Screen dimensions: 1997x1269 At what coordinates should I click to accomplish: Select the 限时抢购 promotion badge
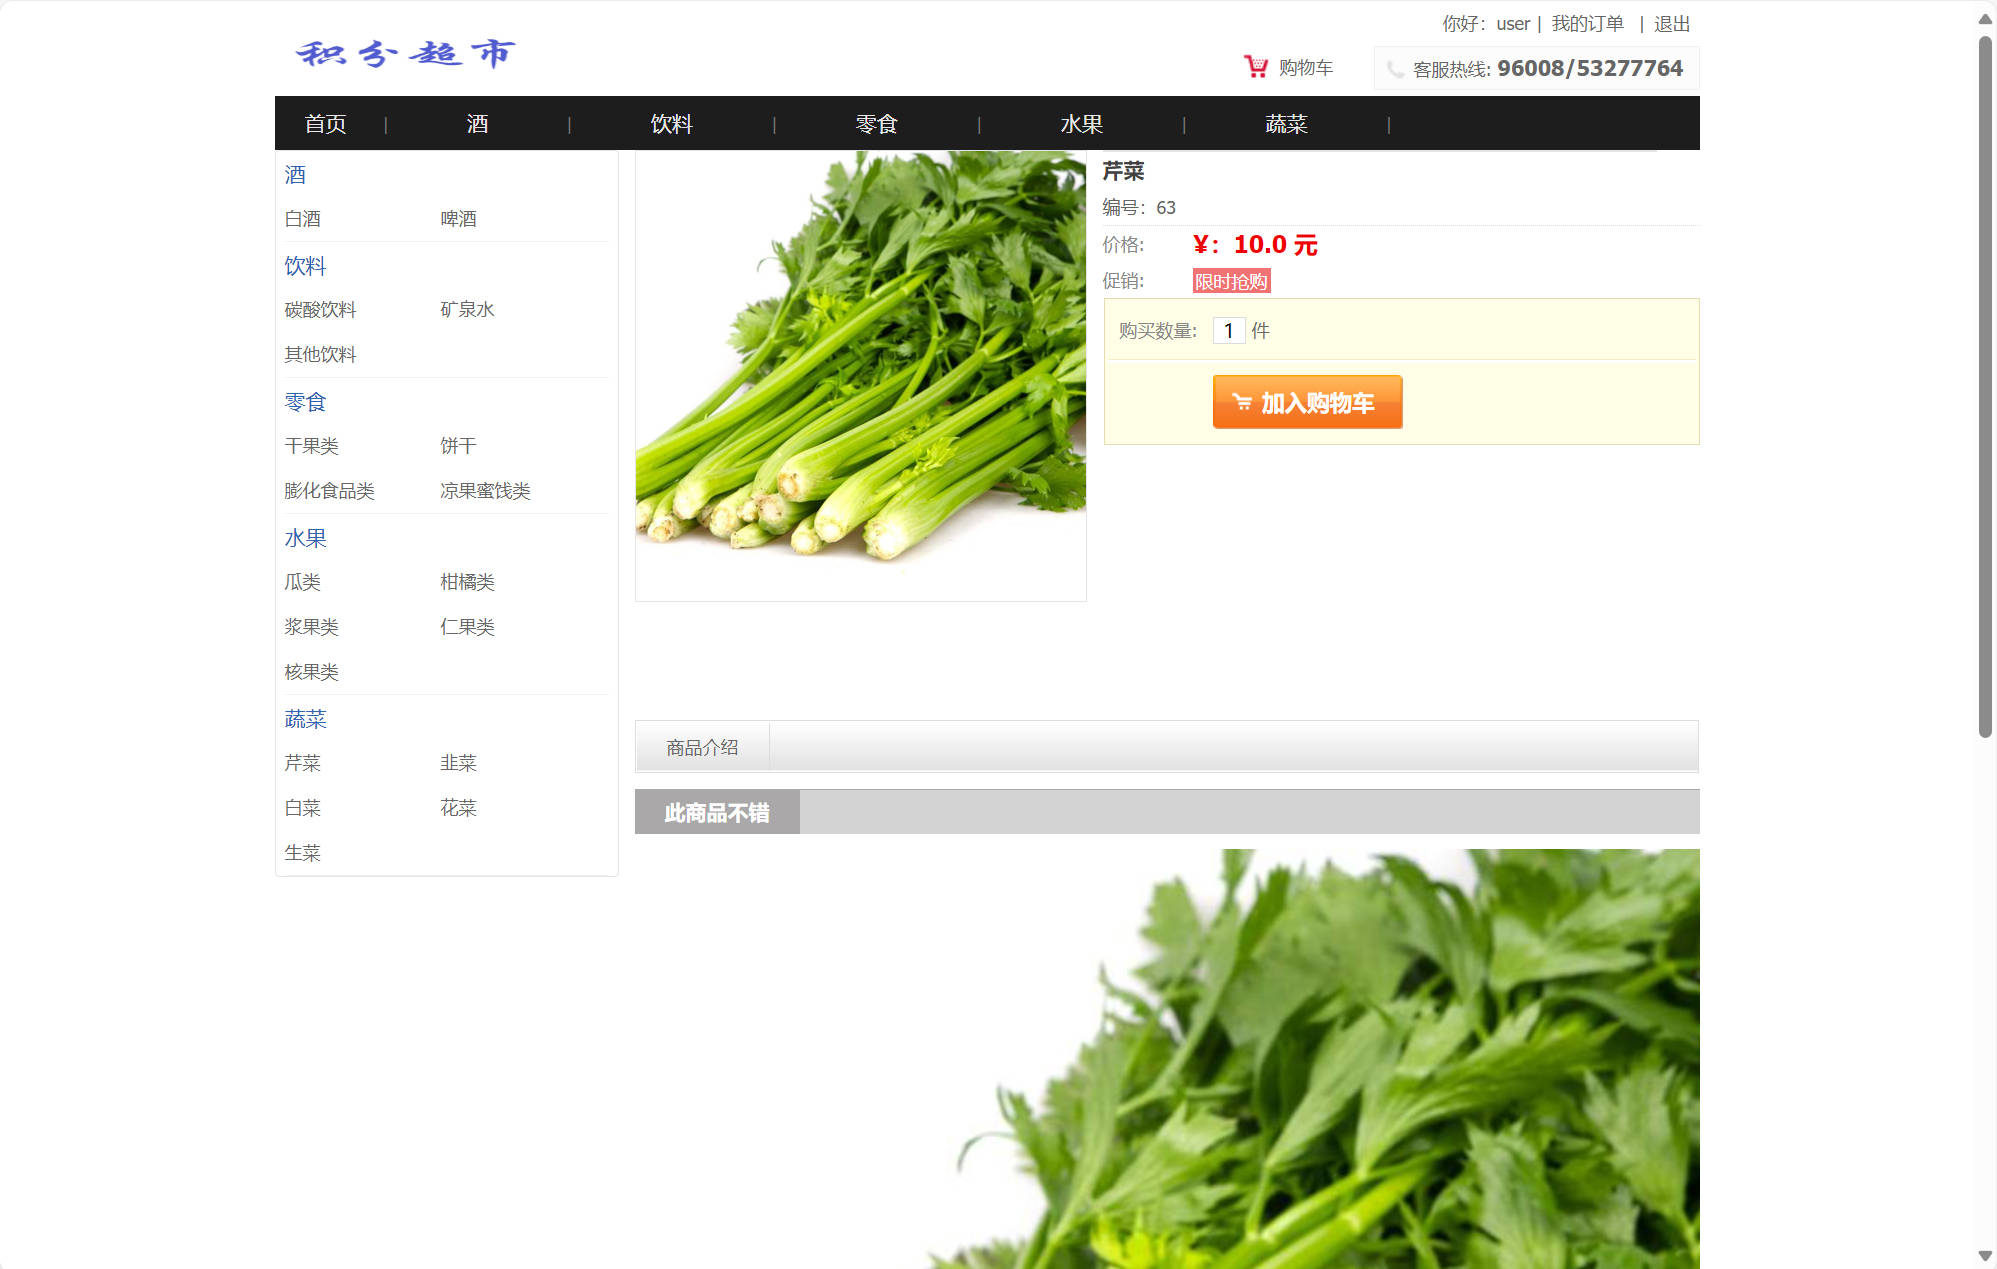[1230, 281]
